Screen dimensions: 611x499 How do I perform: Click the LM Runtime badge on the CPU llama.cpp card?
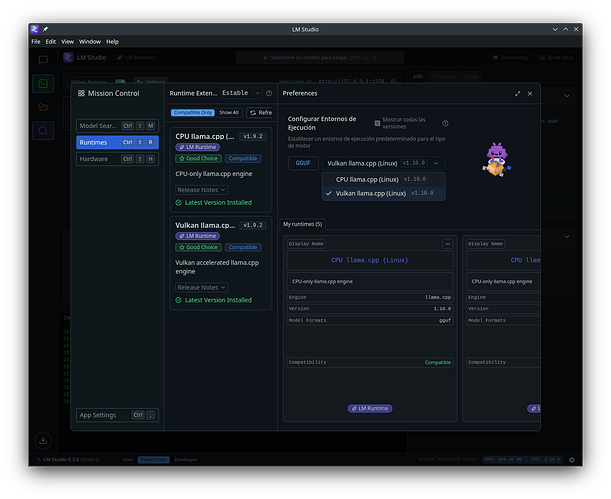click(x=198, y=147)
